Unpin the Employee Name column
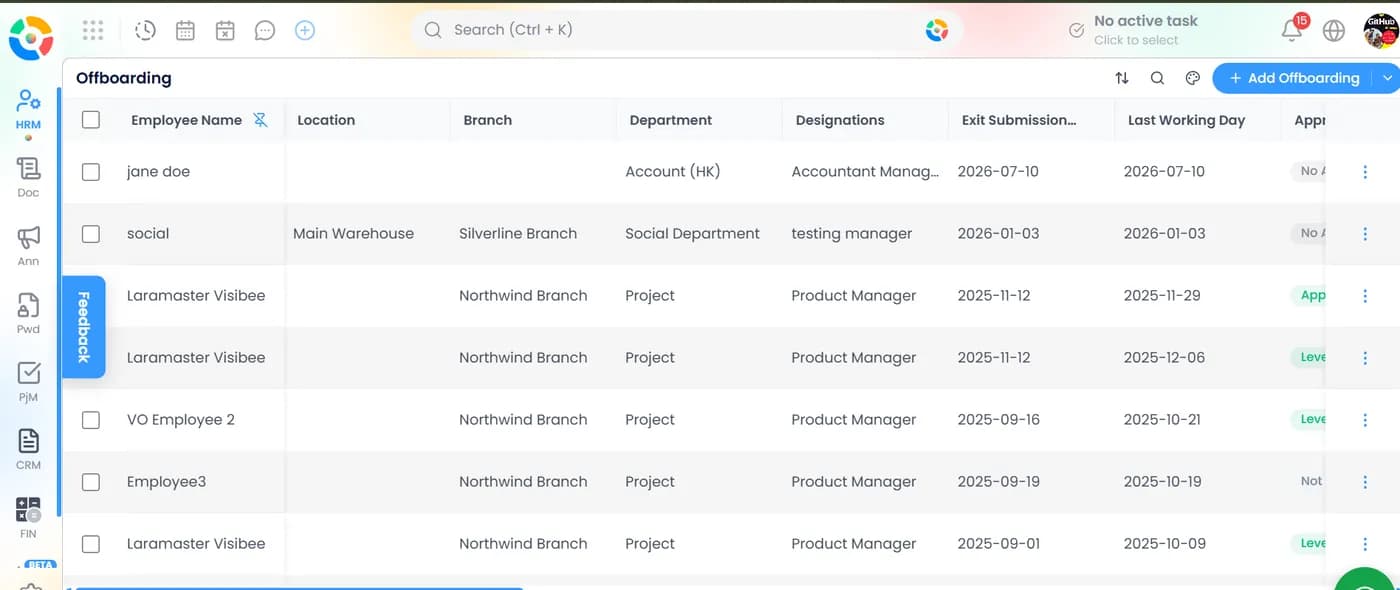1400x590 pixels. pyautogui.click(x=260, y=120)
